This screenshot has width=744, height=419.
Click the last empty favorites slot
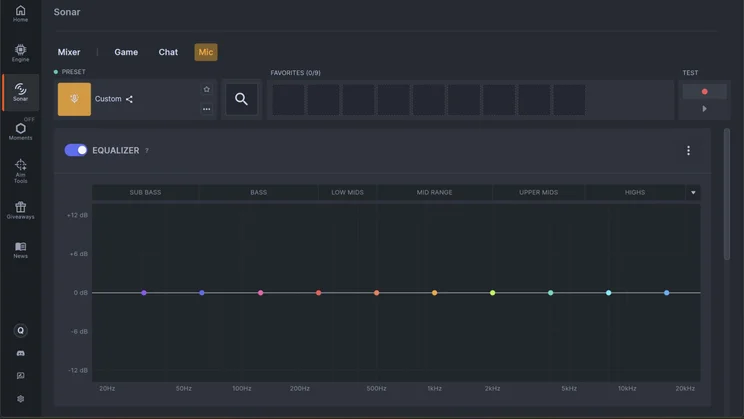(569, 100)
